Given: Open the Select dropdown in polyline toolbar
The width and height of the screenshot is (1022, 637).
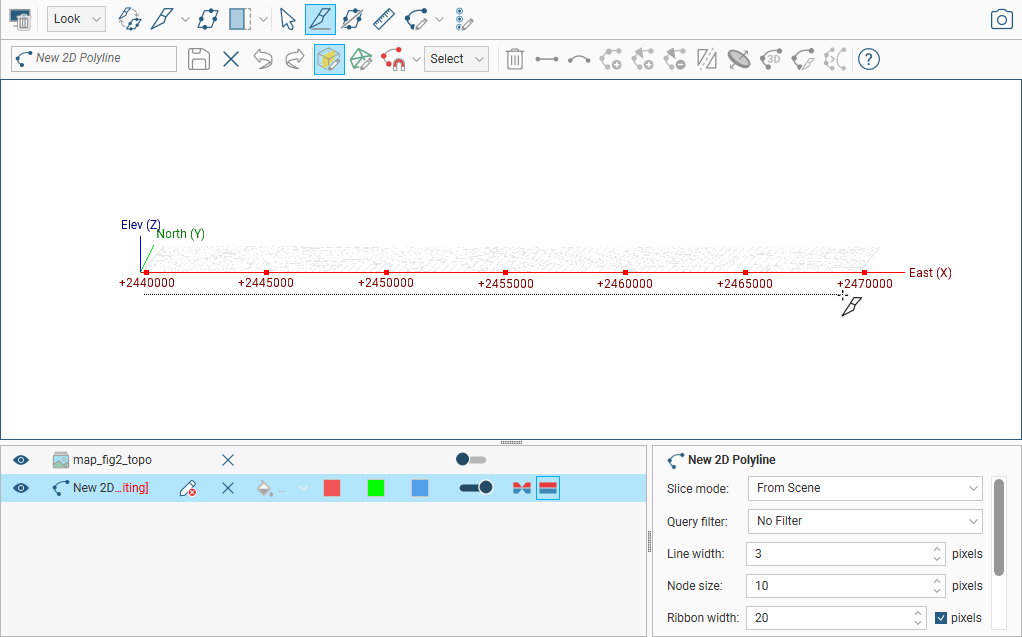Looking at the screenshot, I should click(456, 59).
